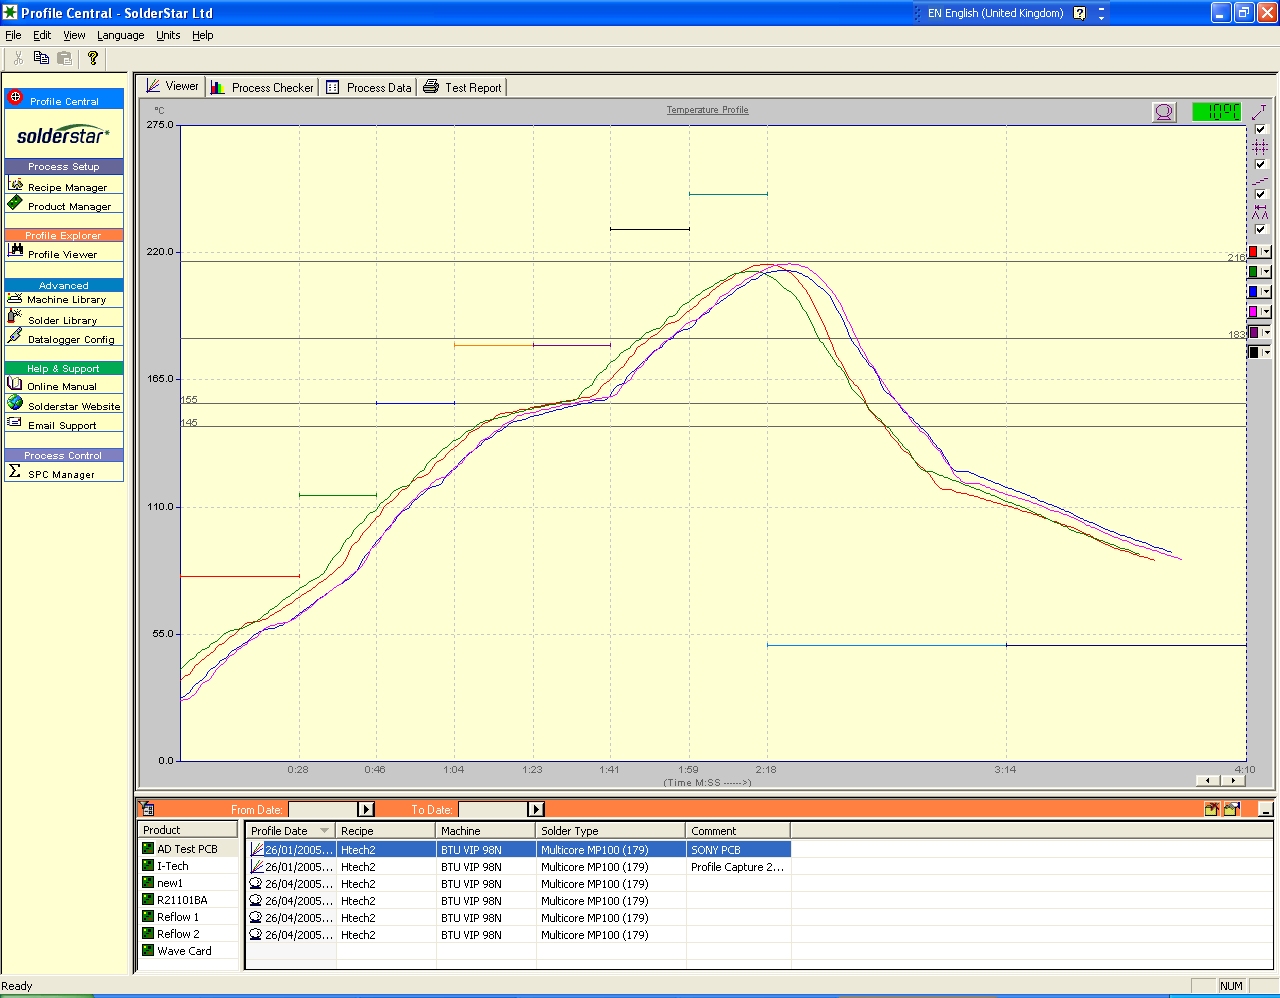Open Recipe Manager from sidebar

point(64,186)
